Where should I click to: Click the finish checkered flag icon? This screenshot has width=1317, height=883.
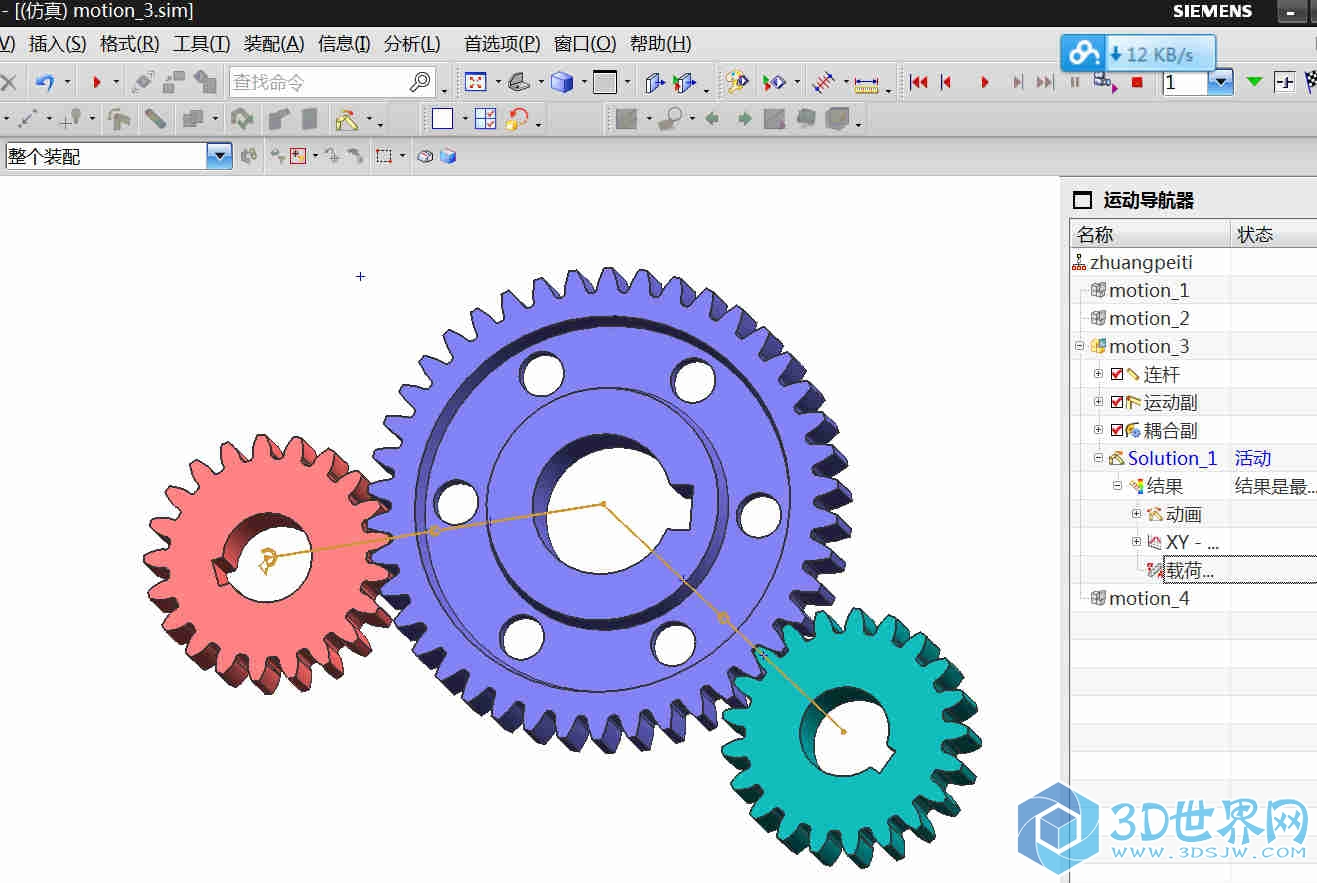(1311, 82)
